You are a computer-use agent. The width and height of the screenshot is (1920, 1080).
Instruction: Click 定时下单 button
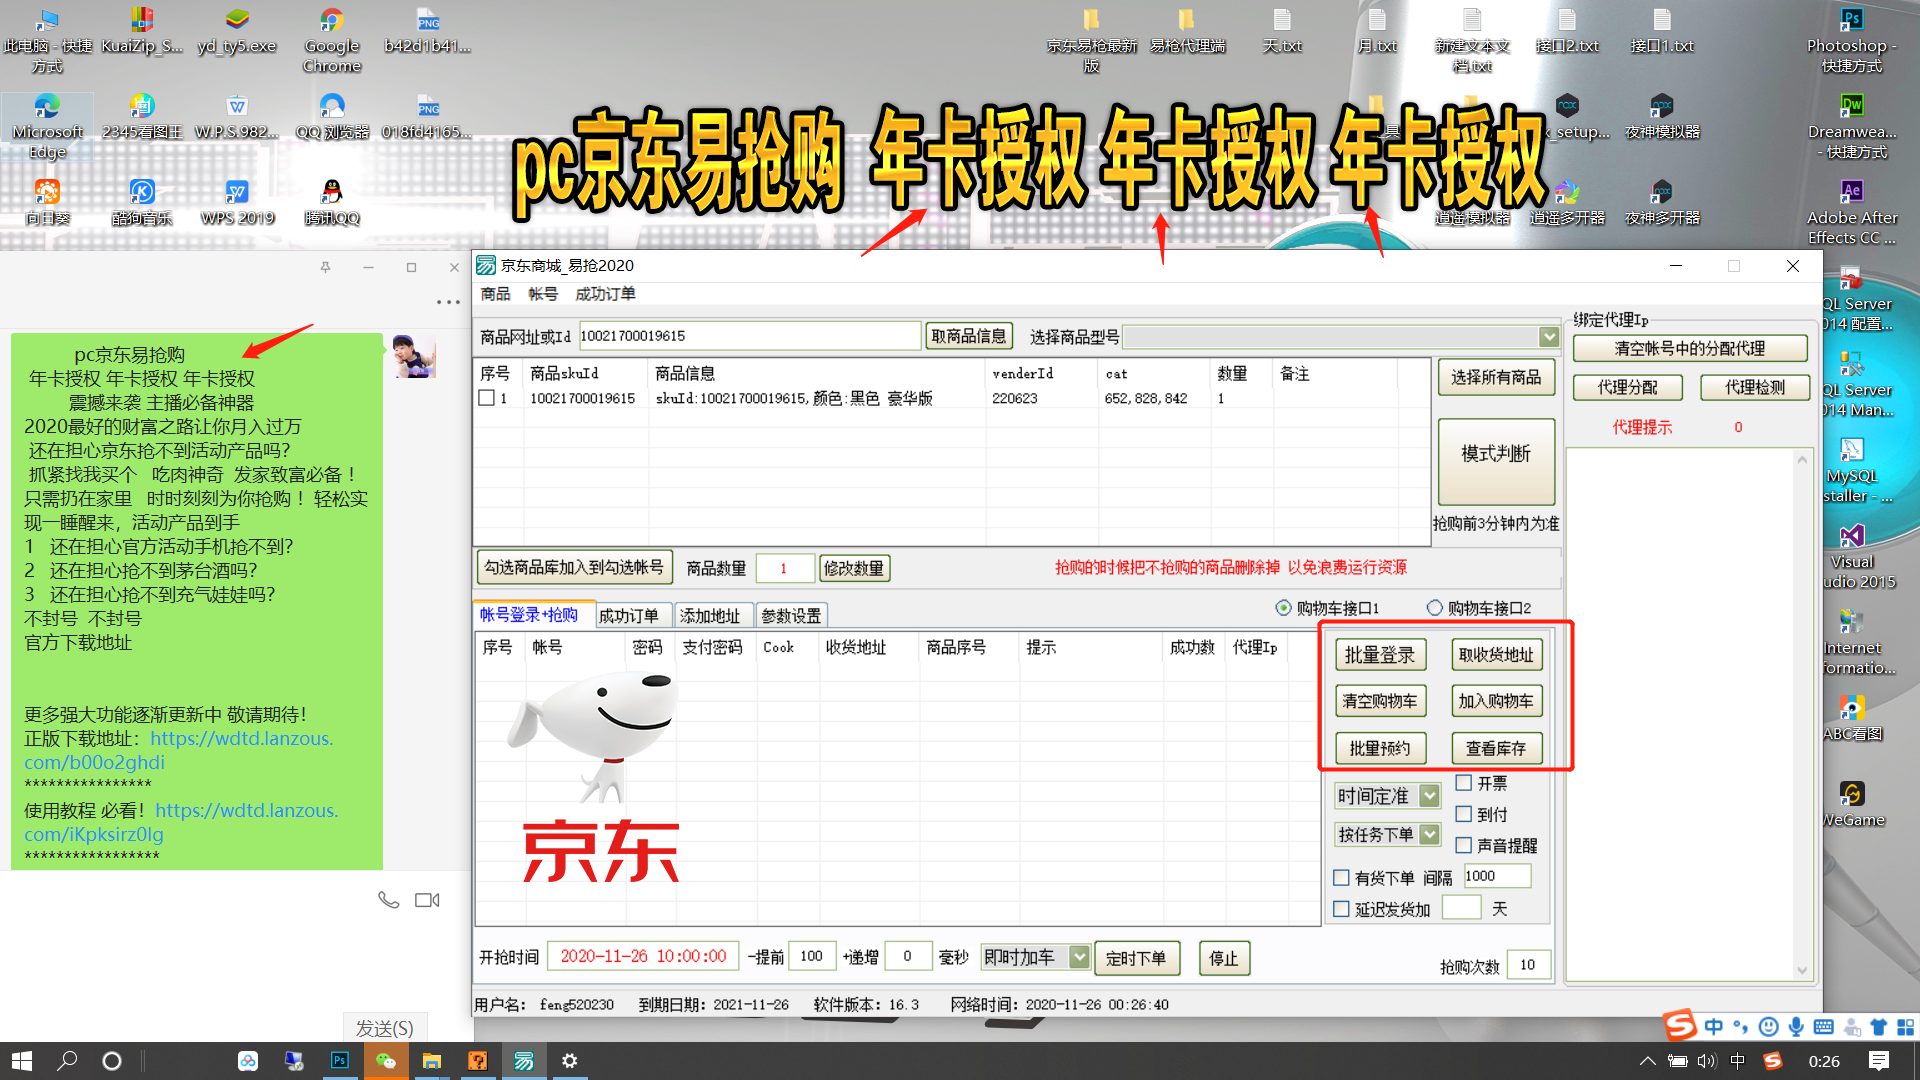pos(1137,958)
